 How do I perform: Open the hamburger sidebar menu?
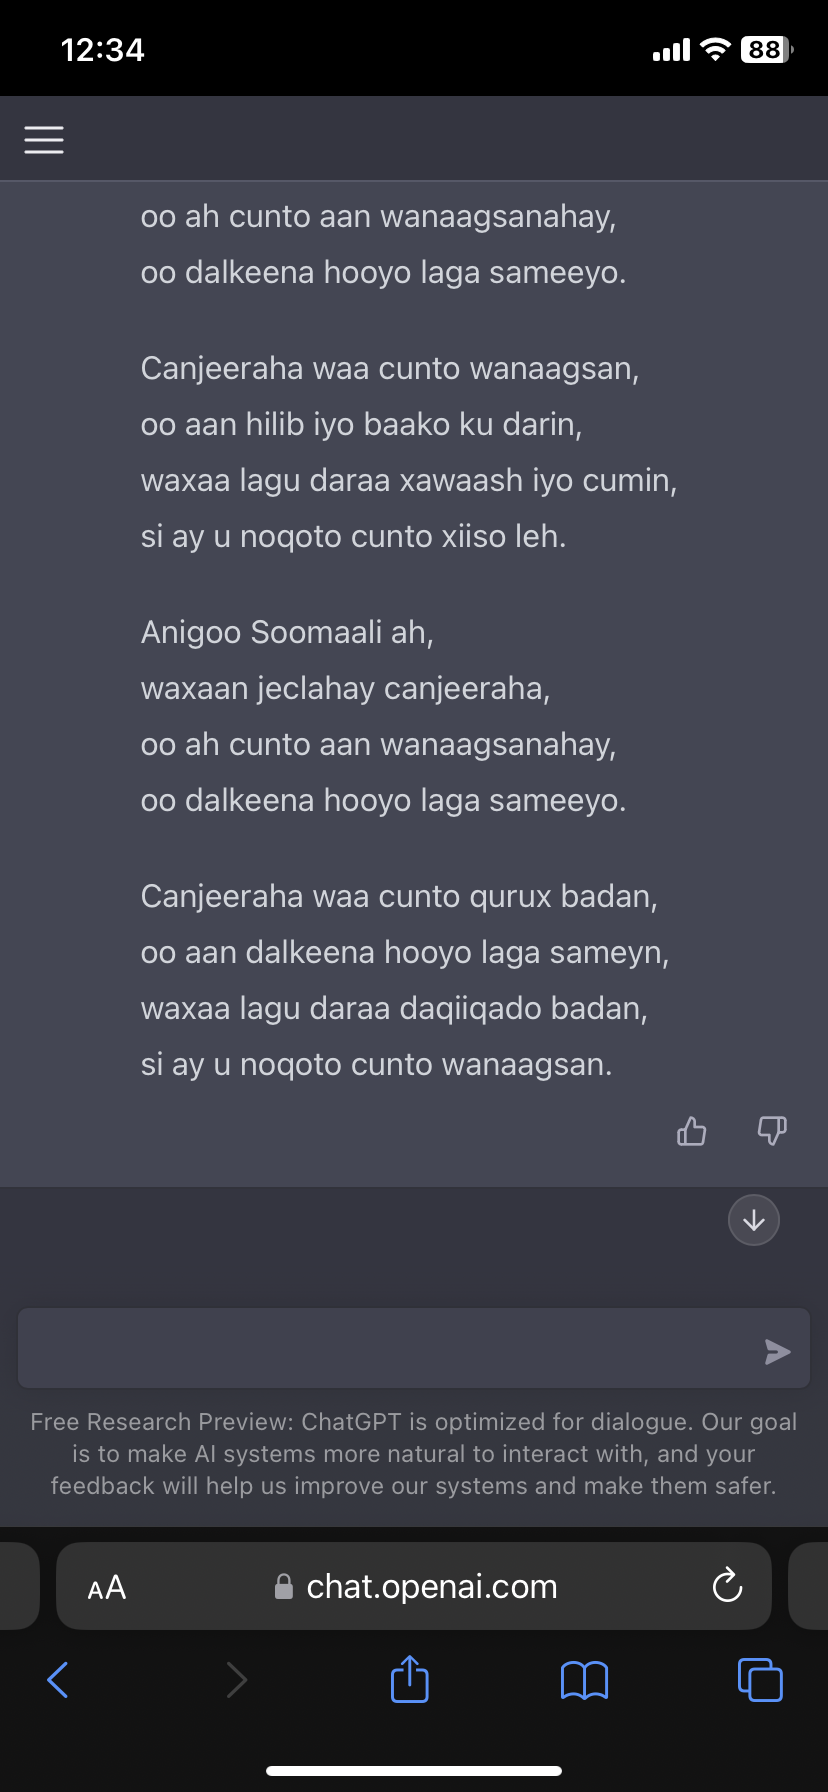click(44, 140)
